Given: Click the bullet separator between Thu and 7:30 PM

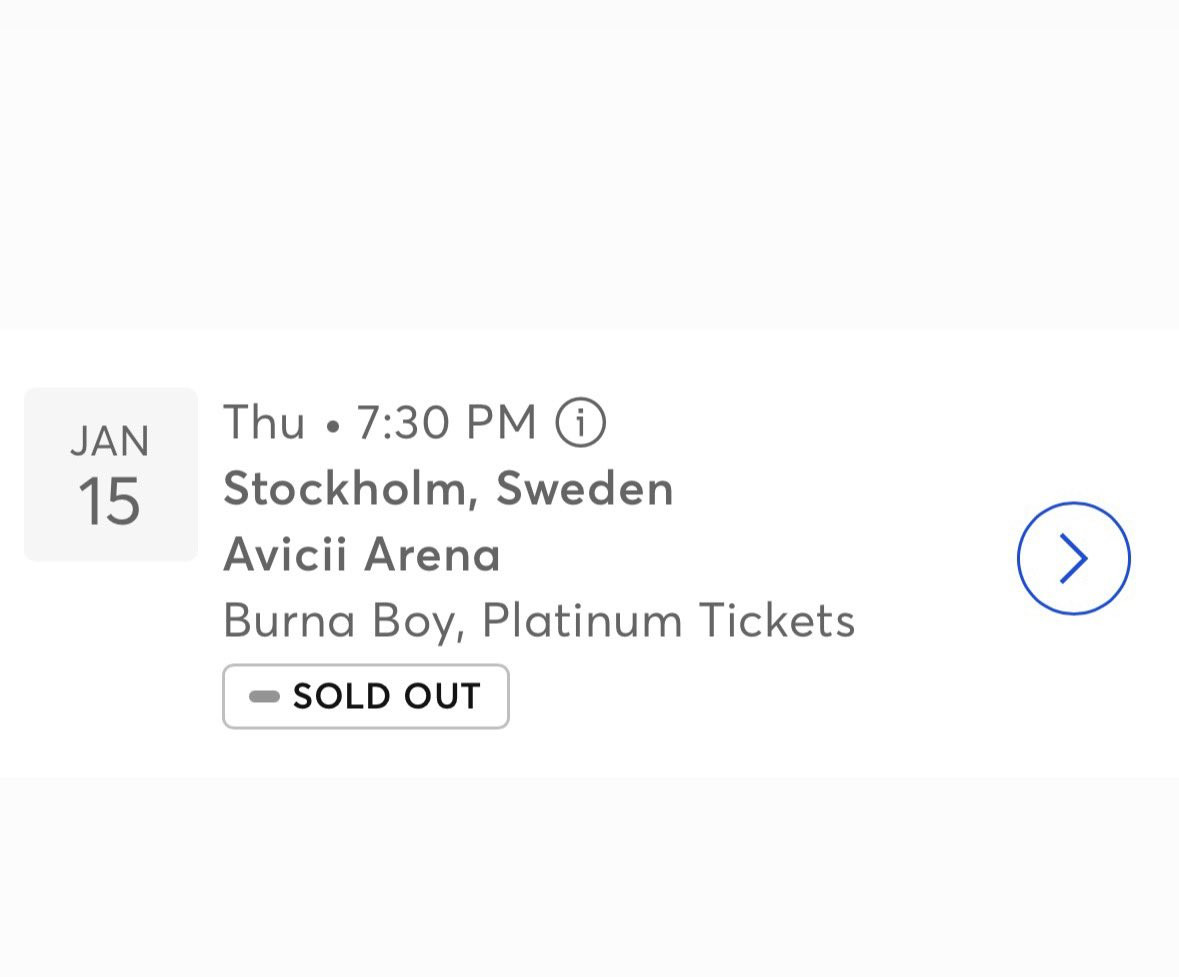Looking at the screenshot, I should point(332,427).
